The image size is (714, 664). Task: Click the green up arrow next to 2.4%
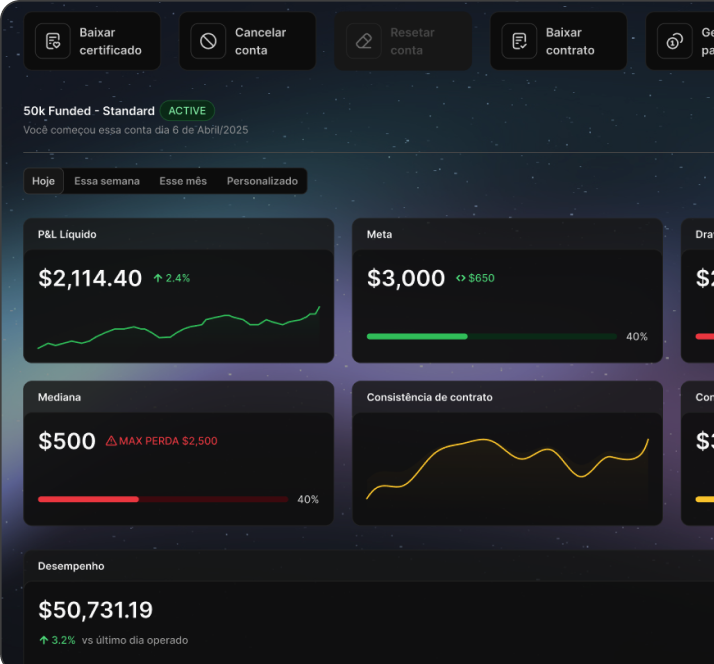tap(158, 278)
